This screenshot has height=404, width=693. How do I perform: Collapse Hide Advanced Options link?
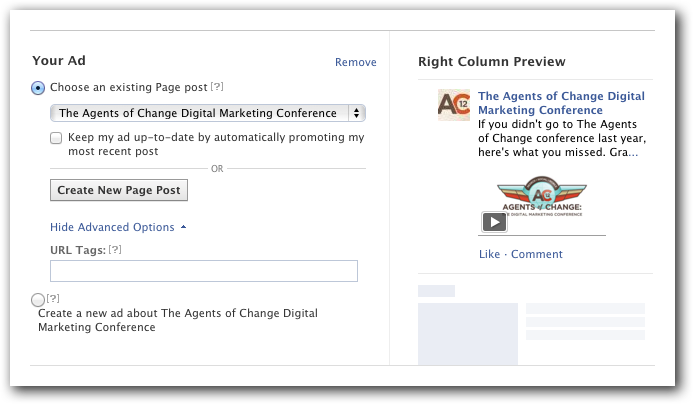click(118, 227)
